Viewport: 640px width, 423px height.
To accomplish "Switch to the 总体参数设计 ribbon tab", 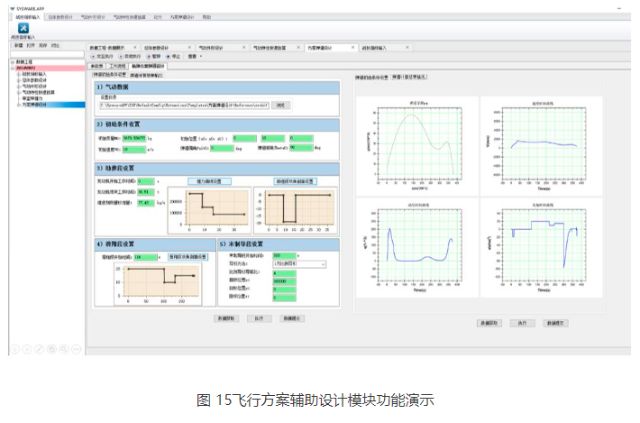I will tap(59, 17).
